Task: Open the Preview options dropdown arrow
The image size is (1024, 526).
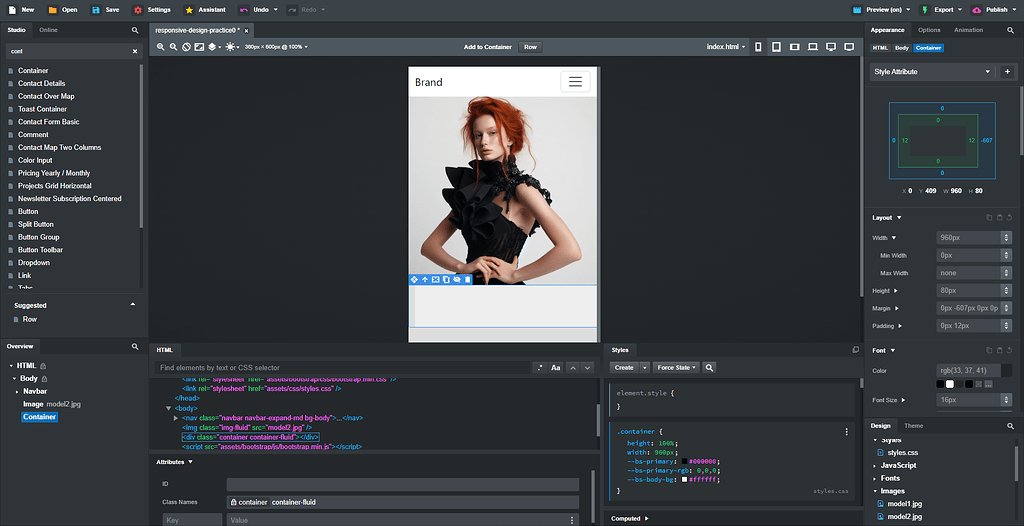Action: point(908,10)
